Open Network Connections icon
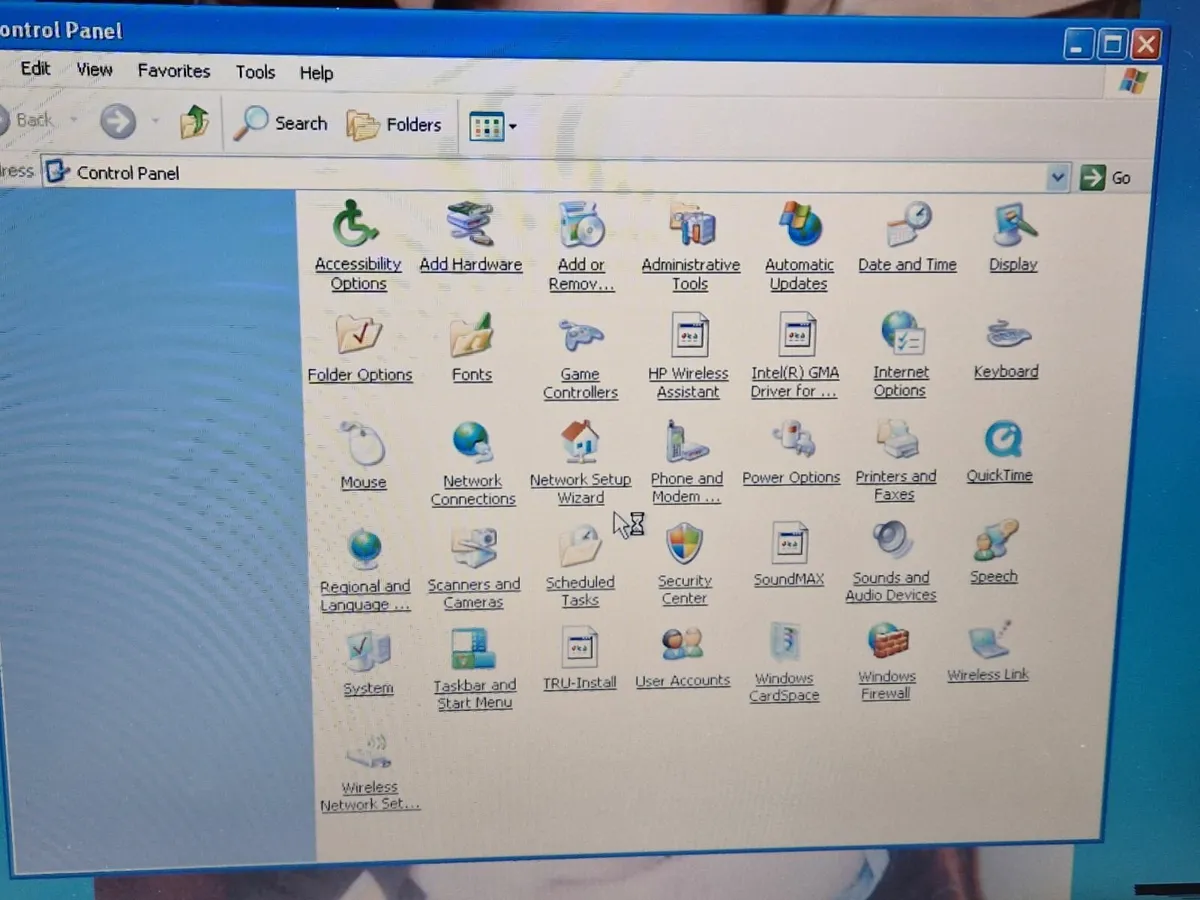This screenshot has height=900, width=1200. point(472,443)
